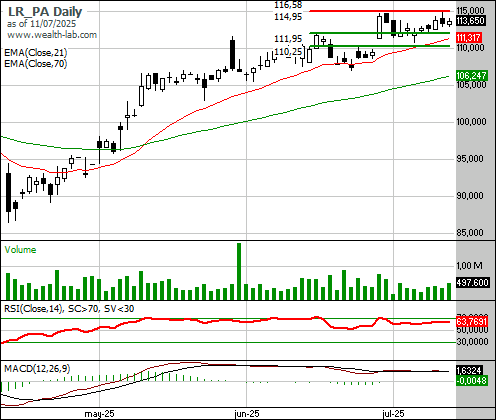The width and height of the screenshot is (496, 420).
Task: Select the EMA(Close,70) indicator label
Action: point(36,63)
